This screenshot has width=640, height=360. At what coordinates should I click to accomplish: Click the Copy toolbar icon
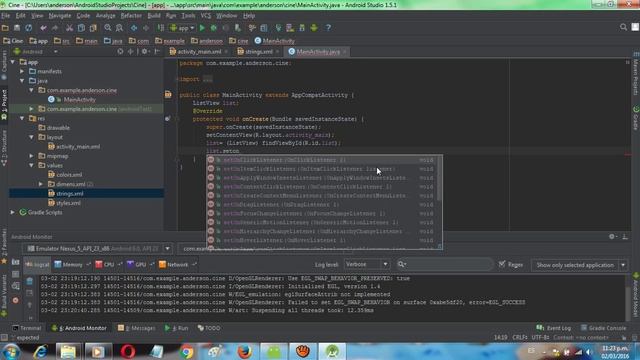coord(81,28)
